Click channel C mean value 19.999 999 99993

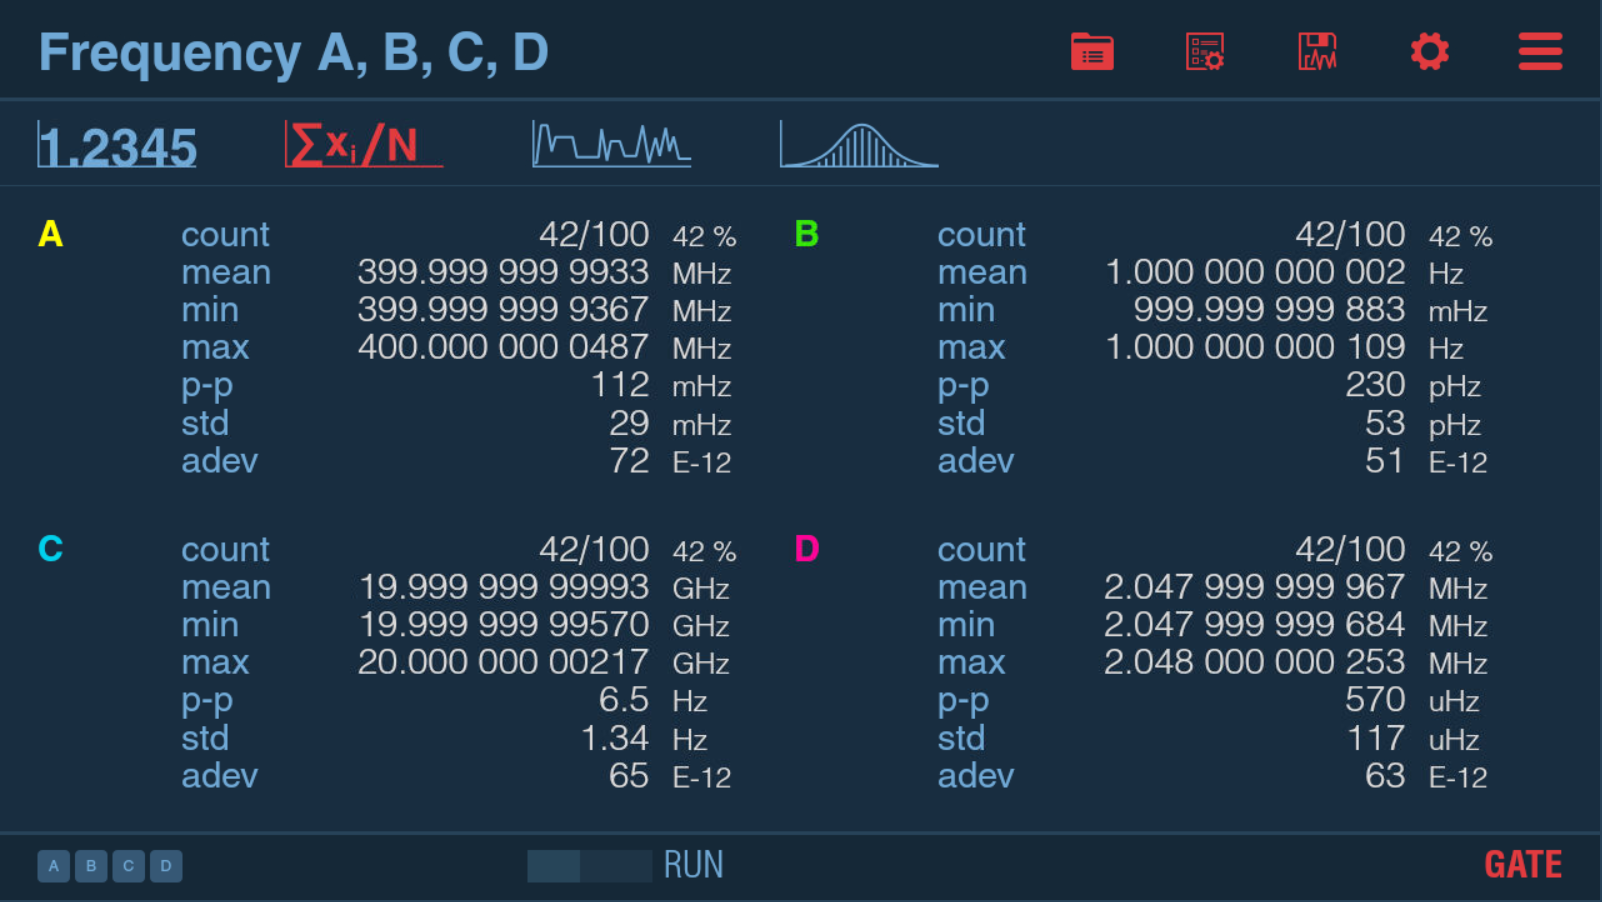click(504, 587)
